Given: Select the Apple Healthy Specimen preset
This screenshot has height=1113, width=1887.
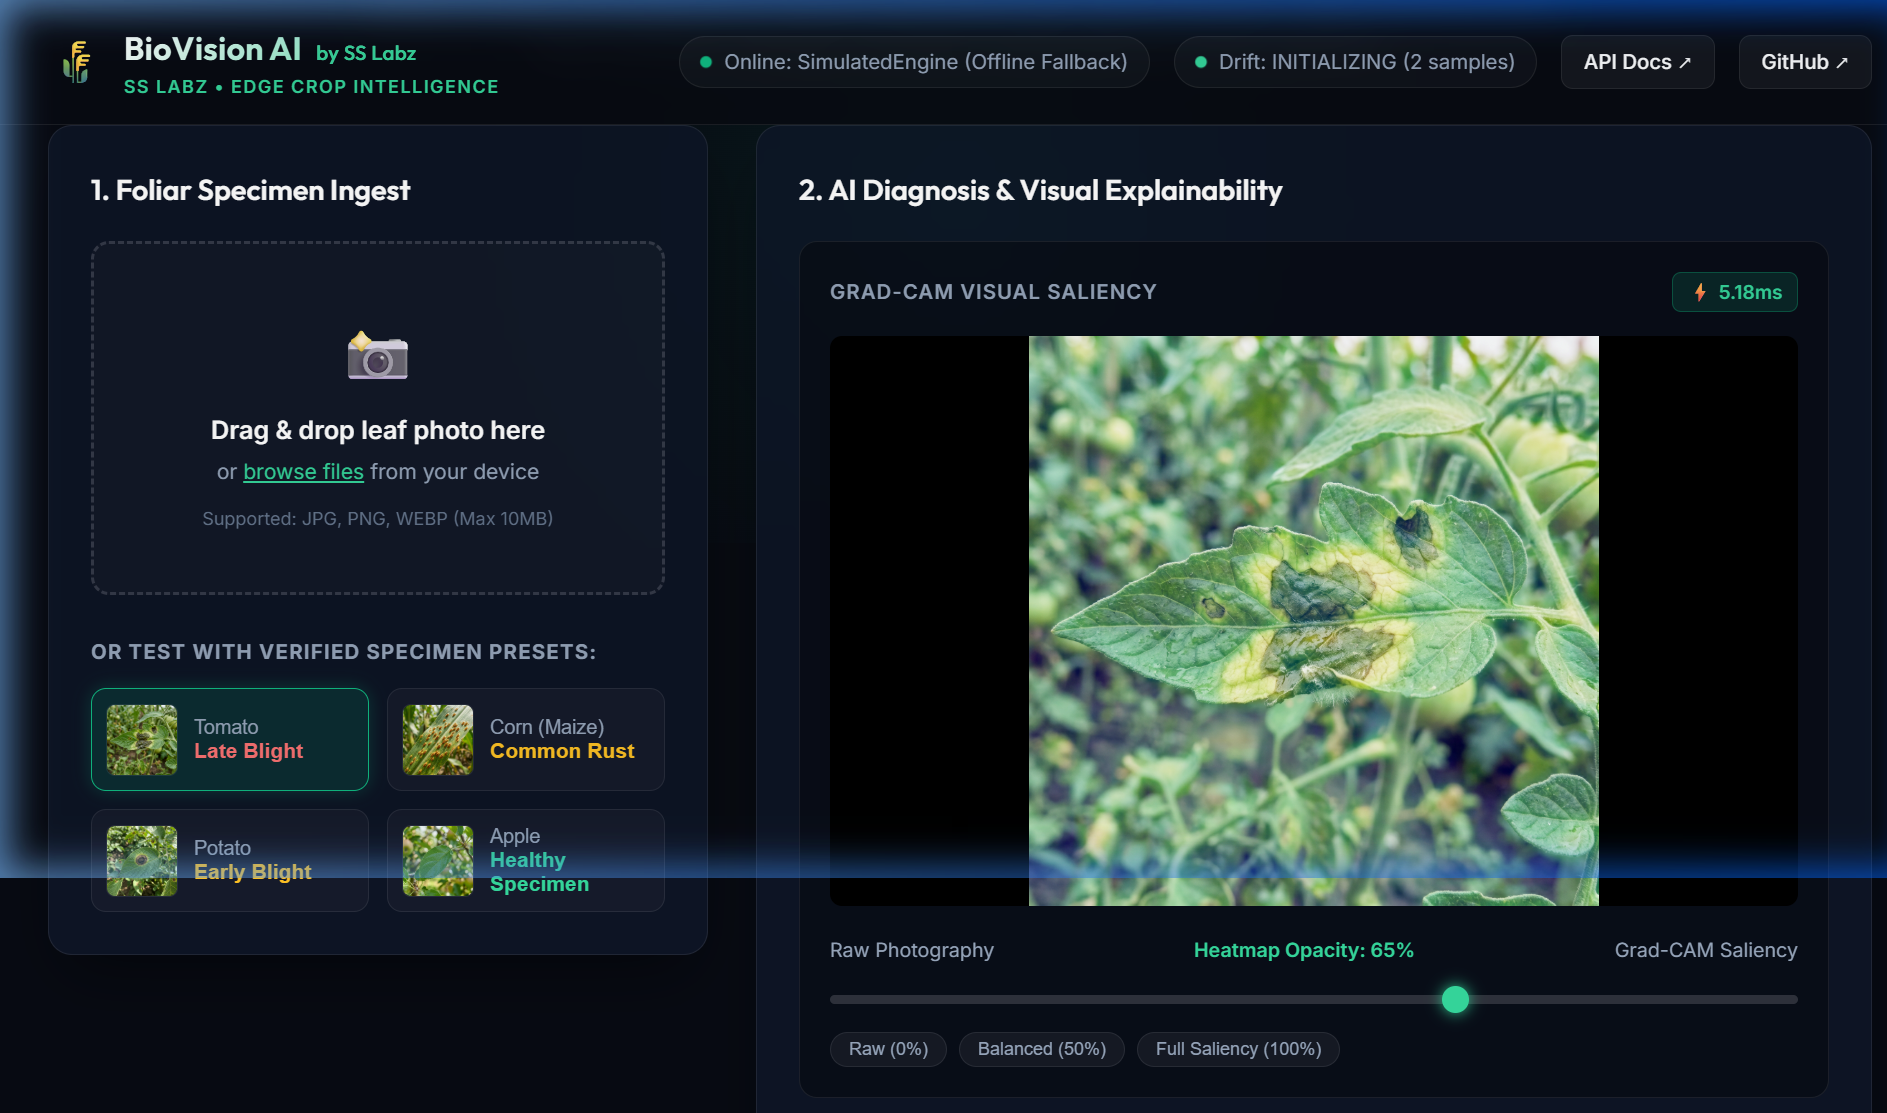Looking at the screenshot, I should [526, 860].
